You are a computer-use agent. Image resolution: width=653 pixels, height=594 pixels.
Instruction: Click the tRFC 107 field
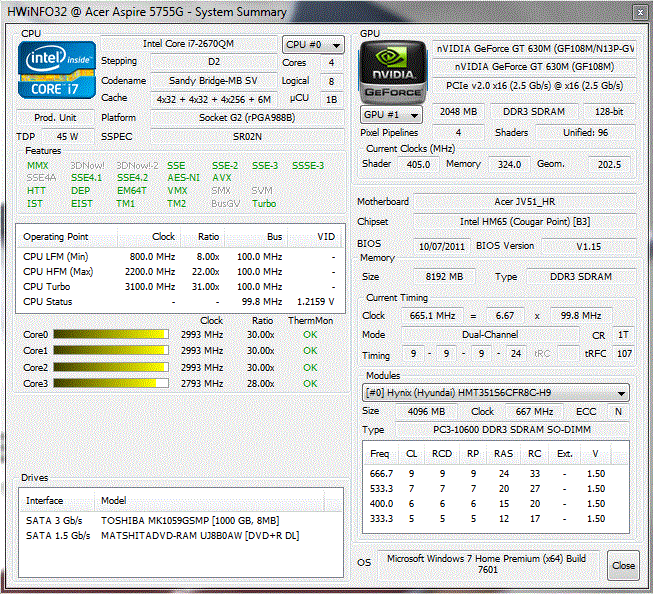coord(624,354)
